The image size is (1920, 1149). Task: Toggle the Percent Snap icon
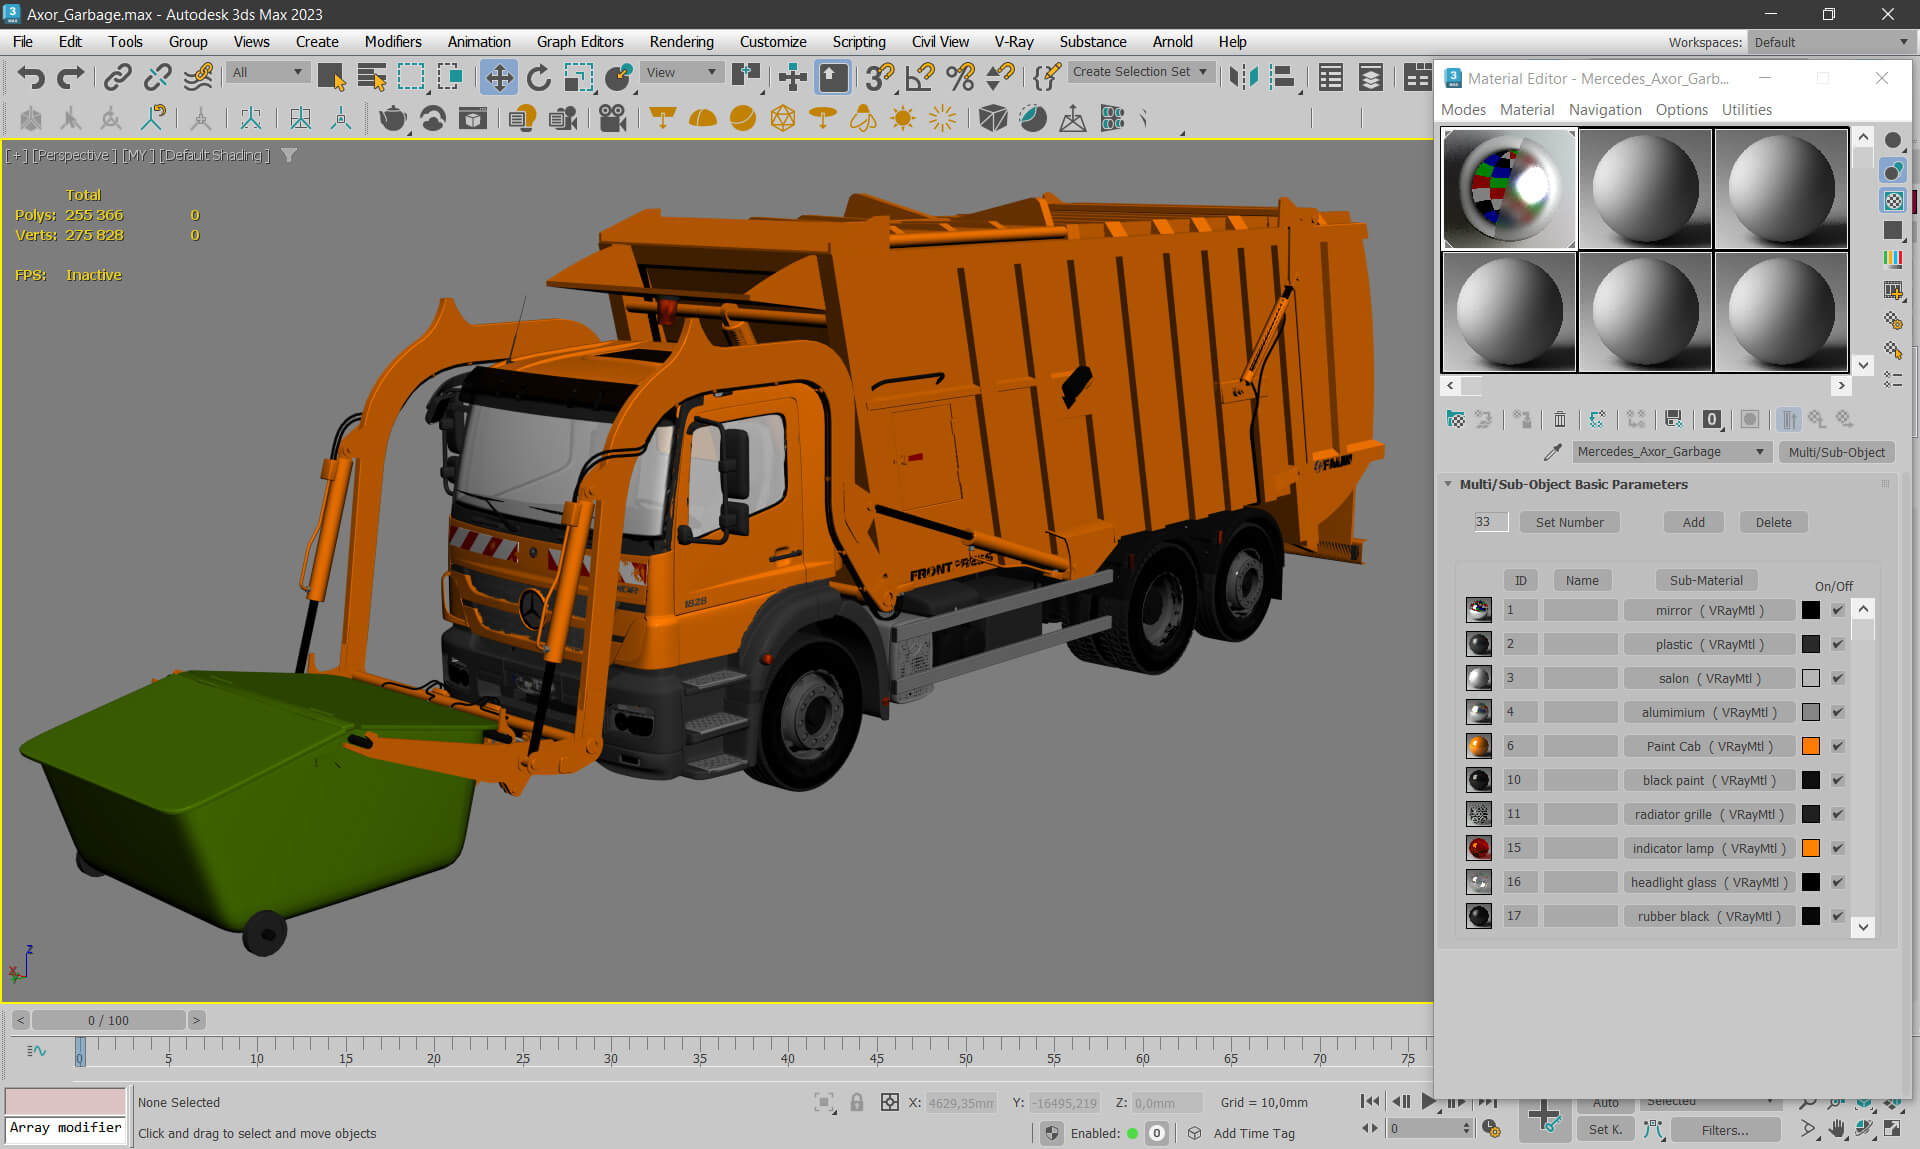tap(960, 77)
